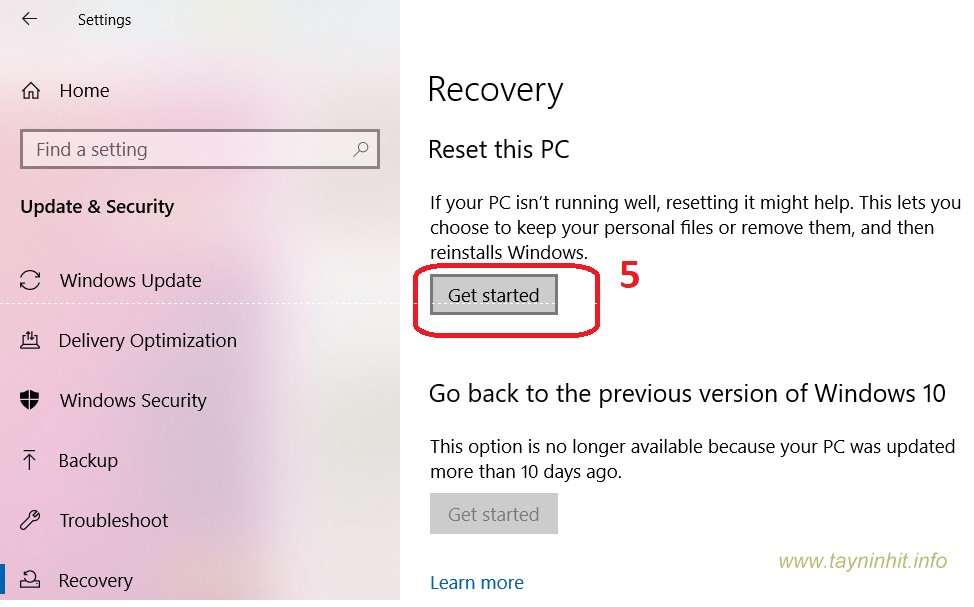This screenshot has height=607, width=974.
Task: Select Troubleshoot in the sidebar
Action: coord(113,521)
